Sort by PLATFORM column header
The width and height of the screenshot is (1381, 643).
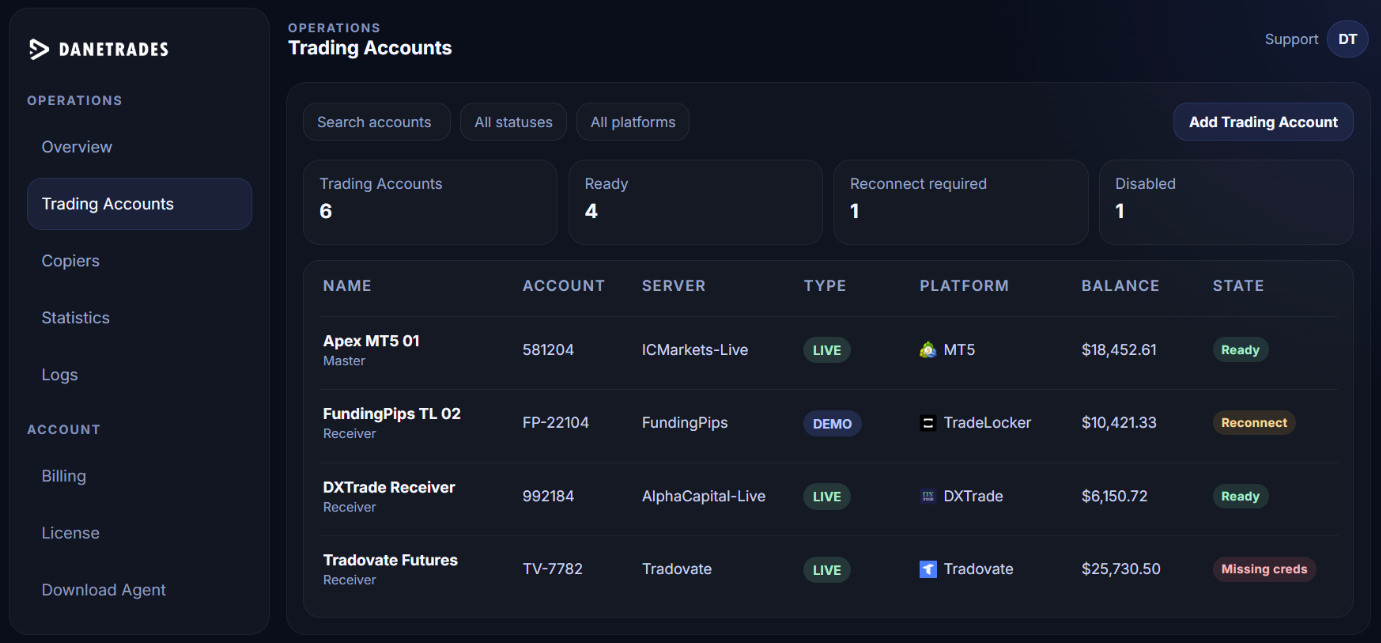point(964,286)
